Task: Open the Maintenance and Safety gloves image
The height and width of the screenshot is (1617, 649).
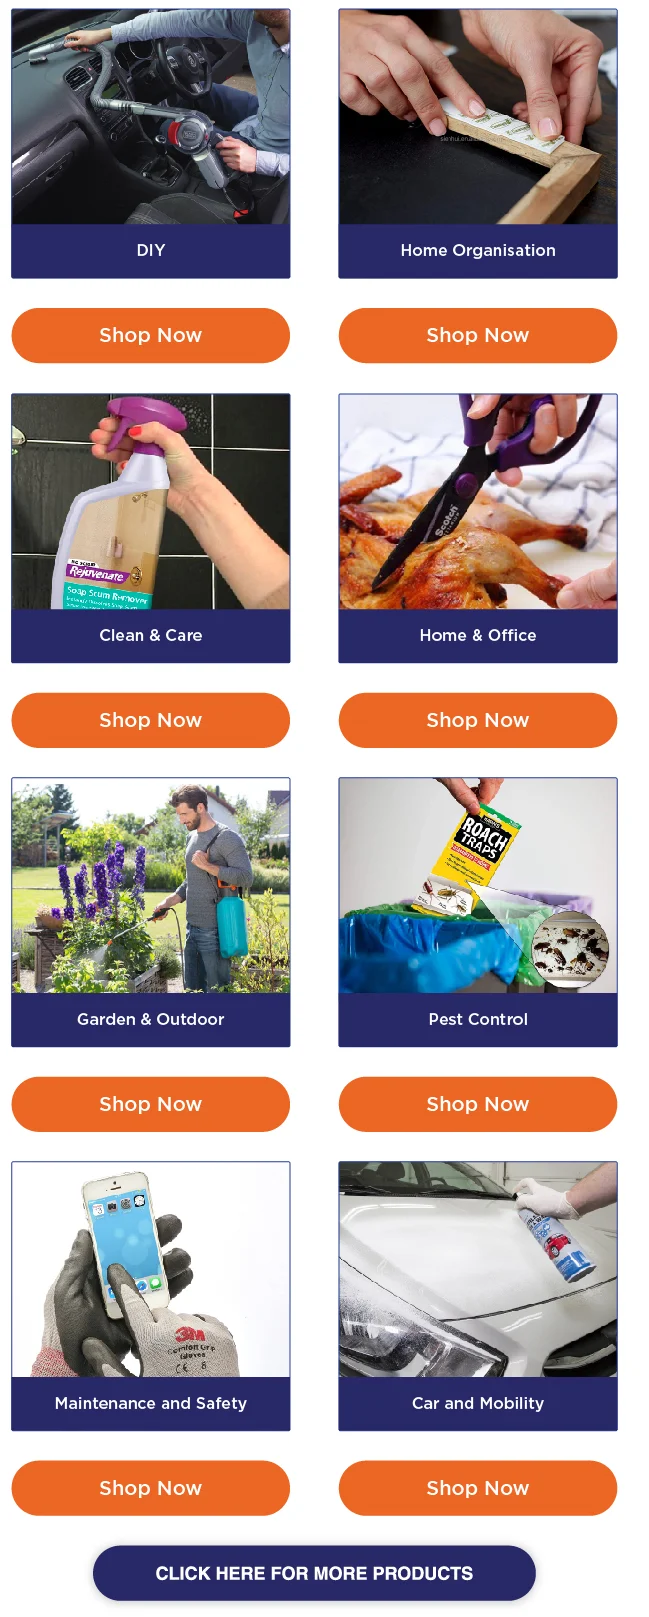Action: click(151, 1270)
